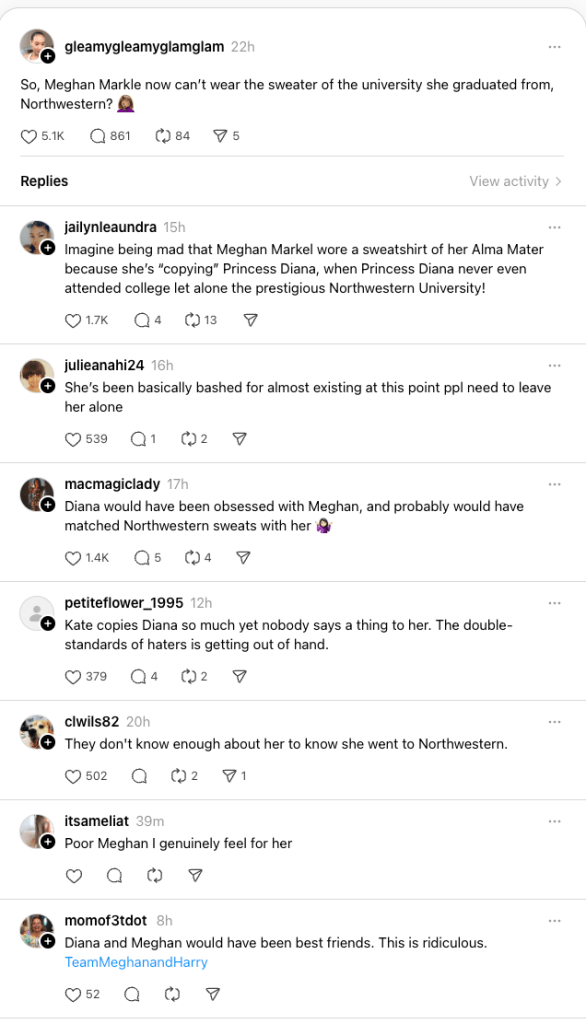The image size is (586, 1024).
Task: Like jailynleaundra's reply about Princess Diana
Action: pyautogui.click(x=73, y=321)
